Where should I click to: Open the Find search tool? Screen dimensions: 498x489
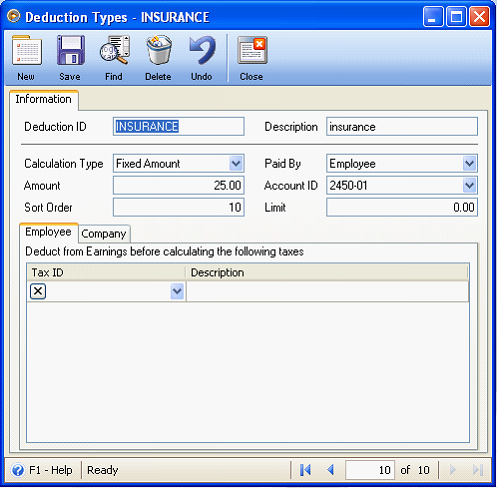(114, 51)
